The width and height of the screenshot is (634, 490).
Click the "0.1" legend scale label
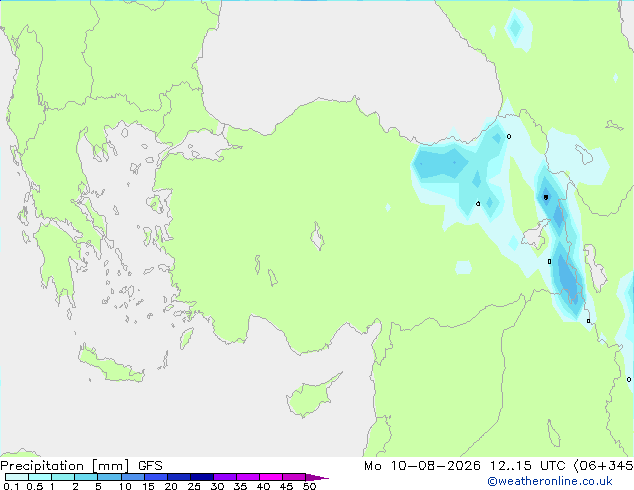tap(11, 486)
